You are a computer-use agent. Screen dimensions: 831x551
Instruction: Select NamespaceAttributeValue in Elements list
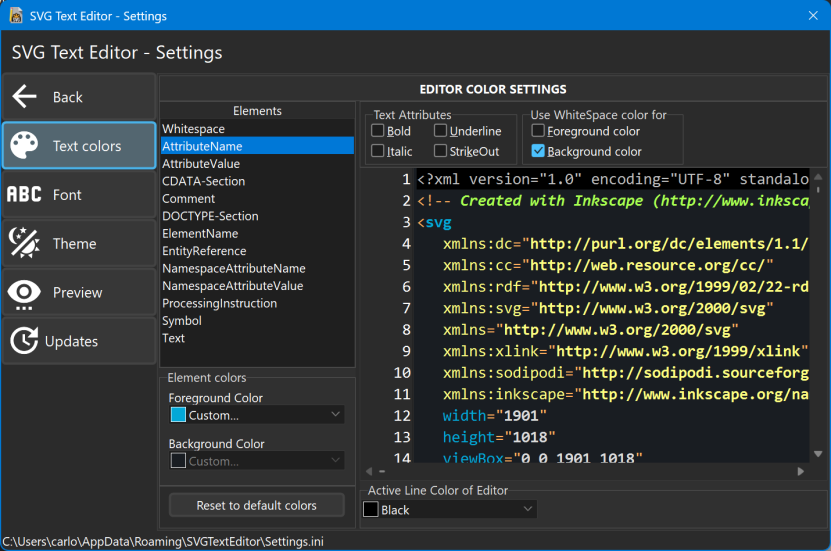[258, 286]
